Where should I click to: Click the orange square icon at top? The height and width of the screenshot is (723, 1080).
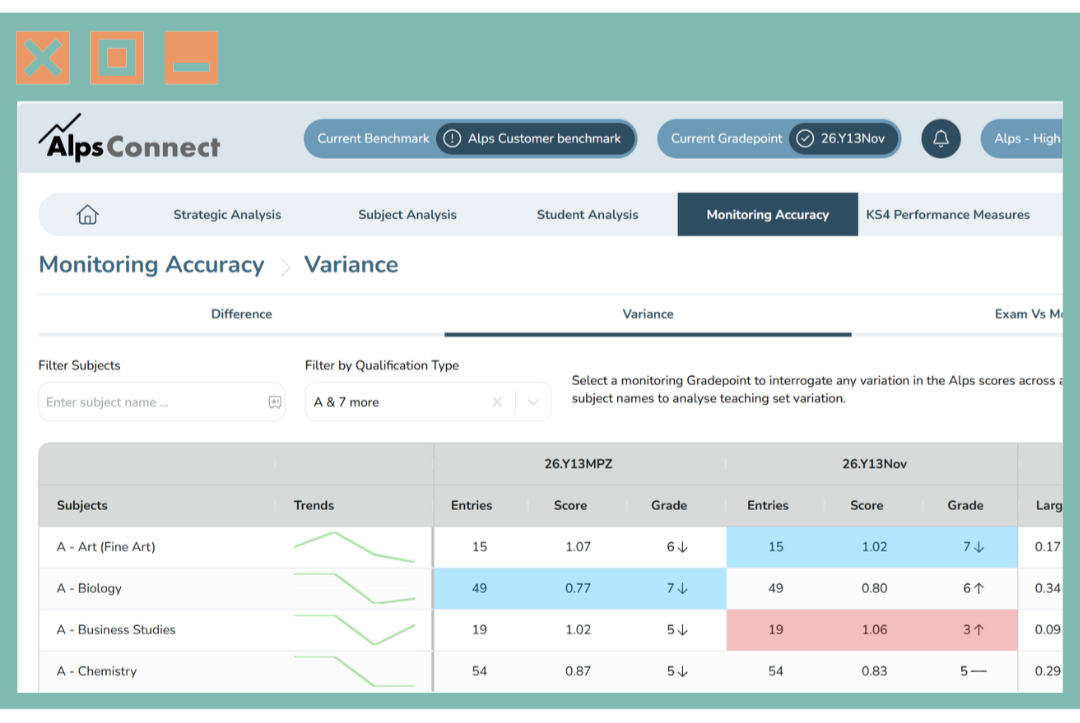117,57
